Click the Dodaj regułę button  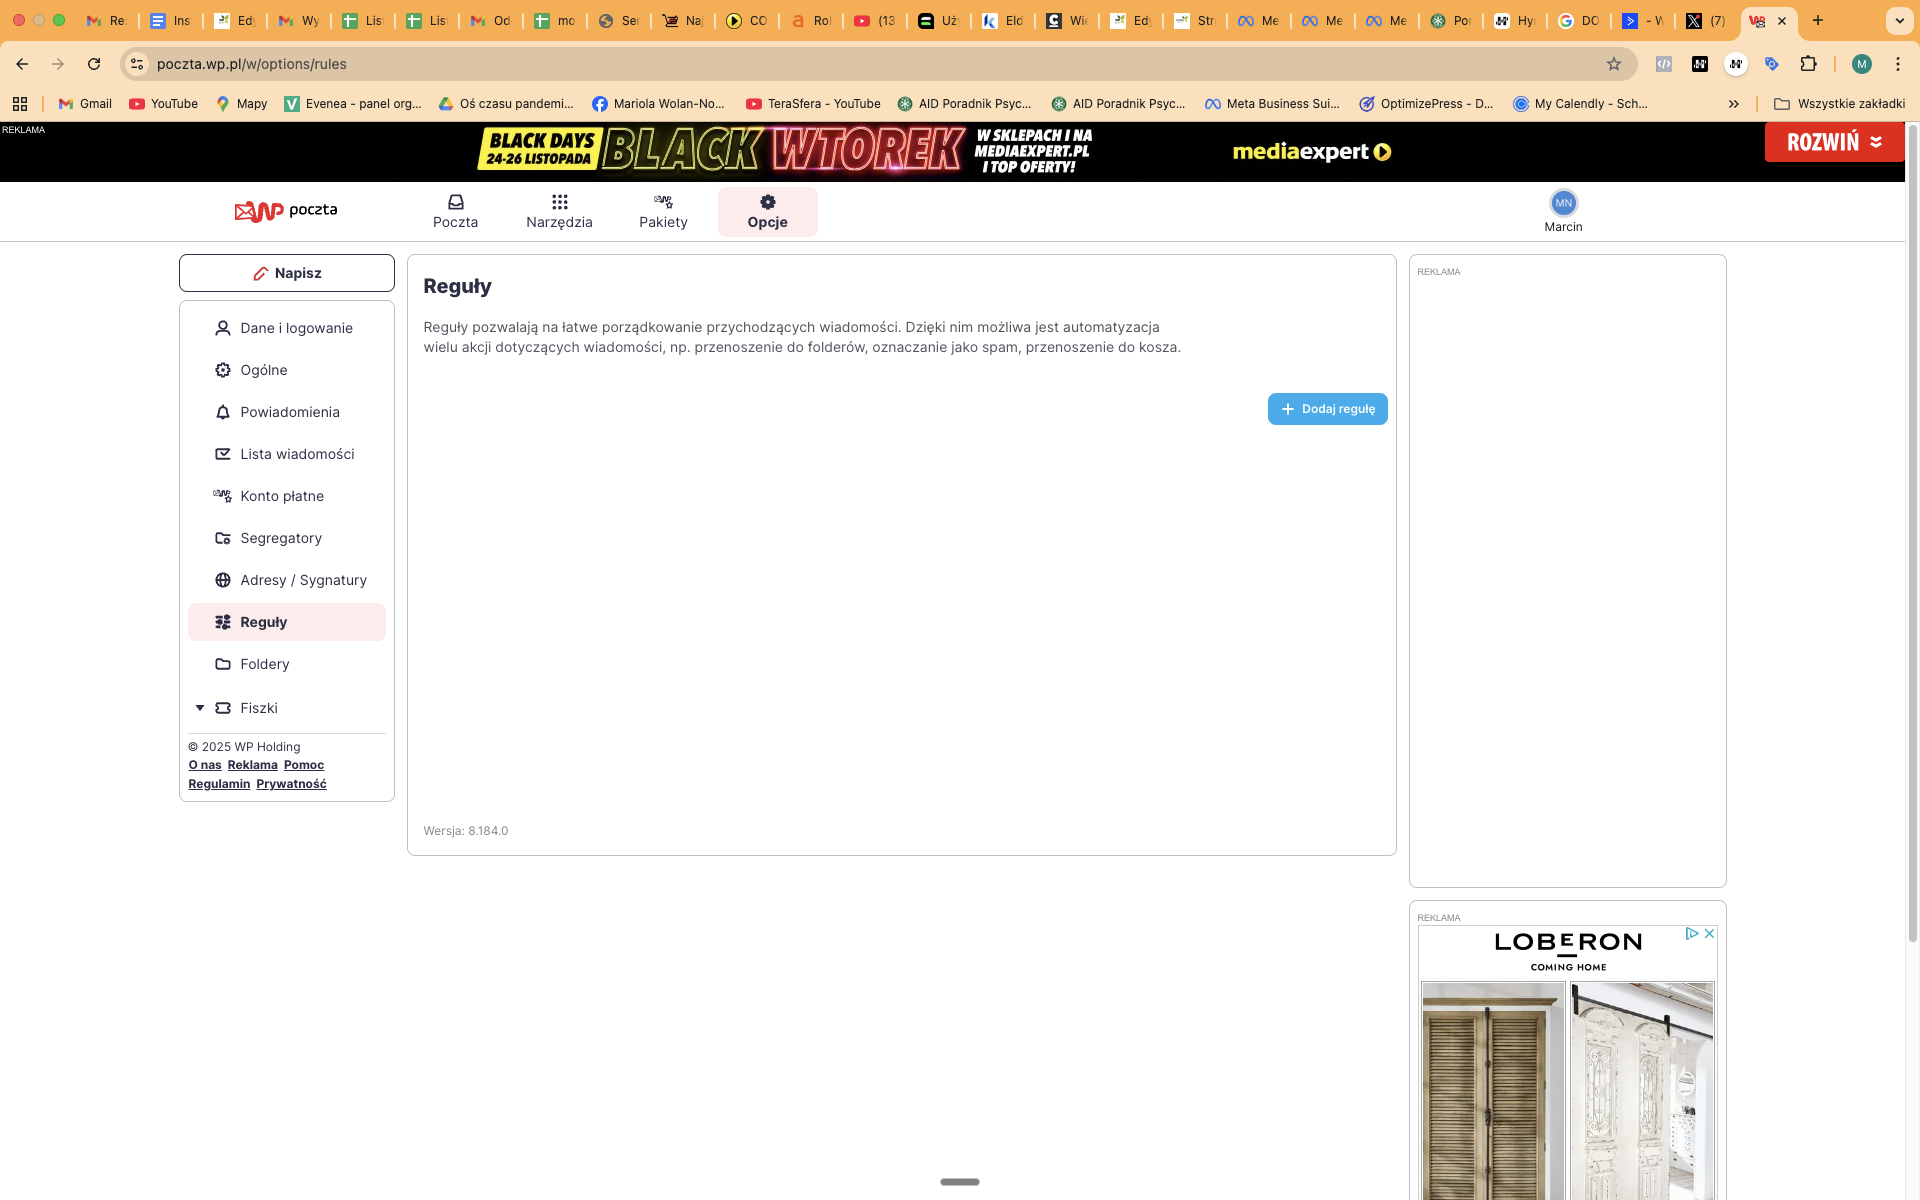coord(1327,409)
